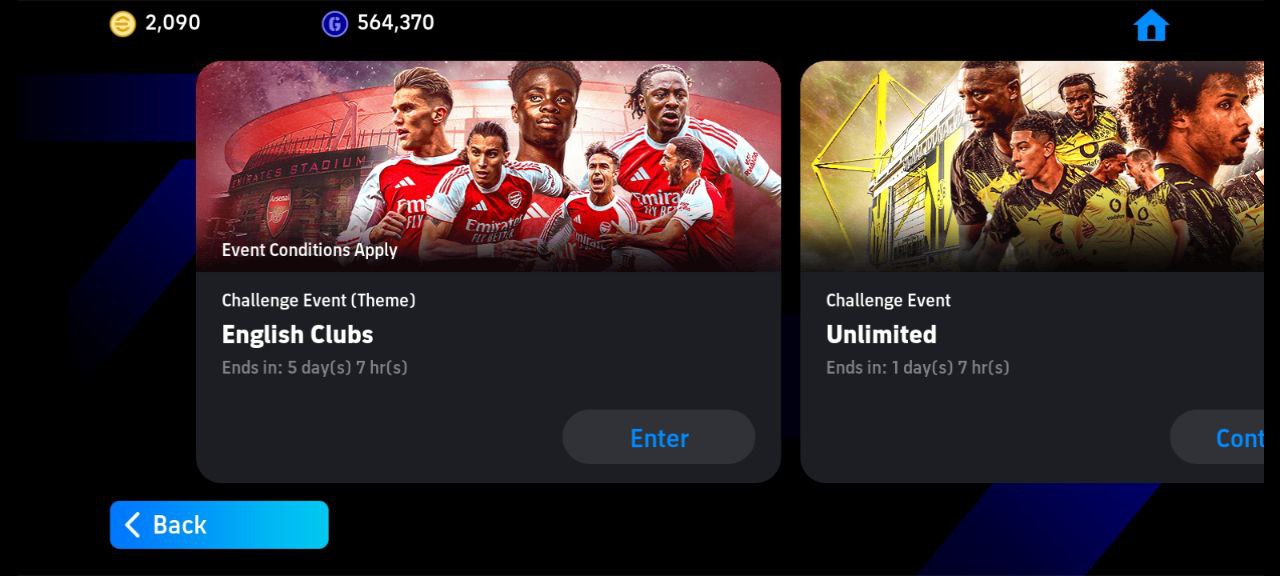Tap Event Conditions Apply label
The height and width of the screenshot is (576, 1280).
pos(309,250)
